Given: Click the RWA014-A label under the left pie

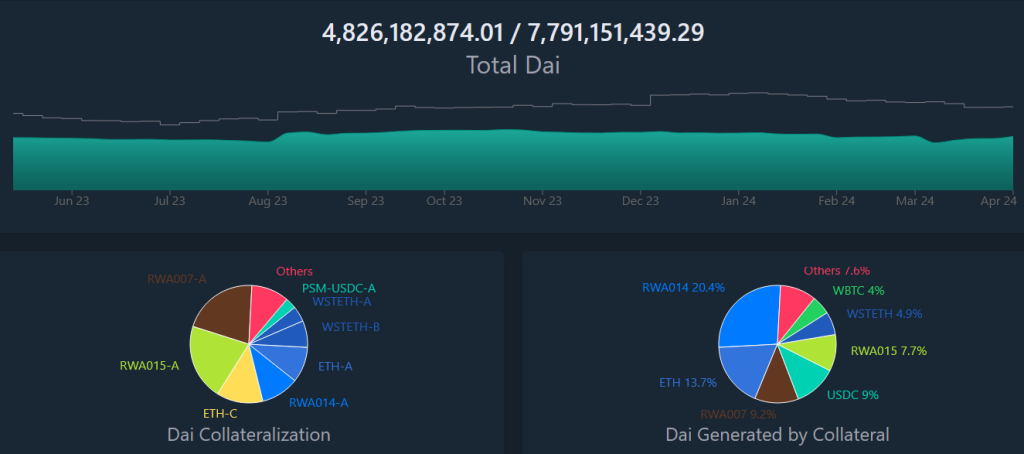Looking at the screenshot, I should coord(319,403).
